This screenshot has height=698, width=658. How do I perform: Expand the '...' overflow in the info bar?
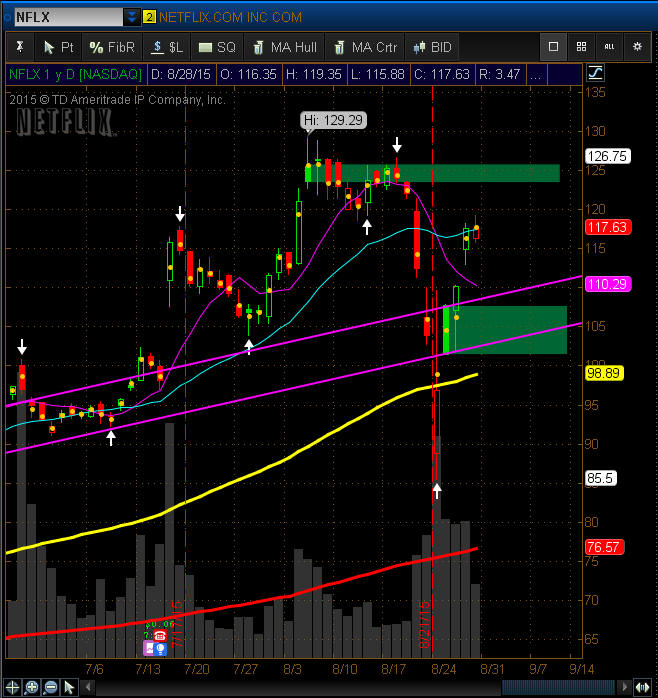pos(536,74)
